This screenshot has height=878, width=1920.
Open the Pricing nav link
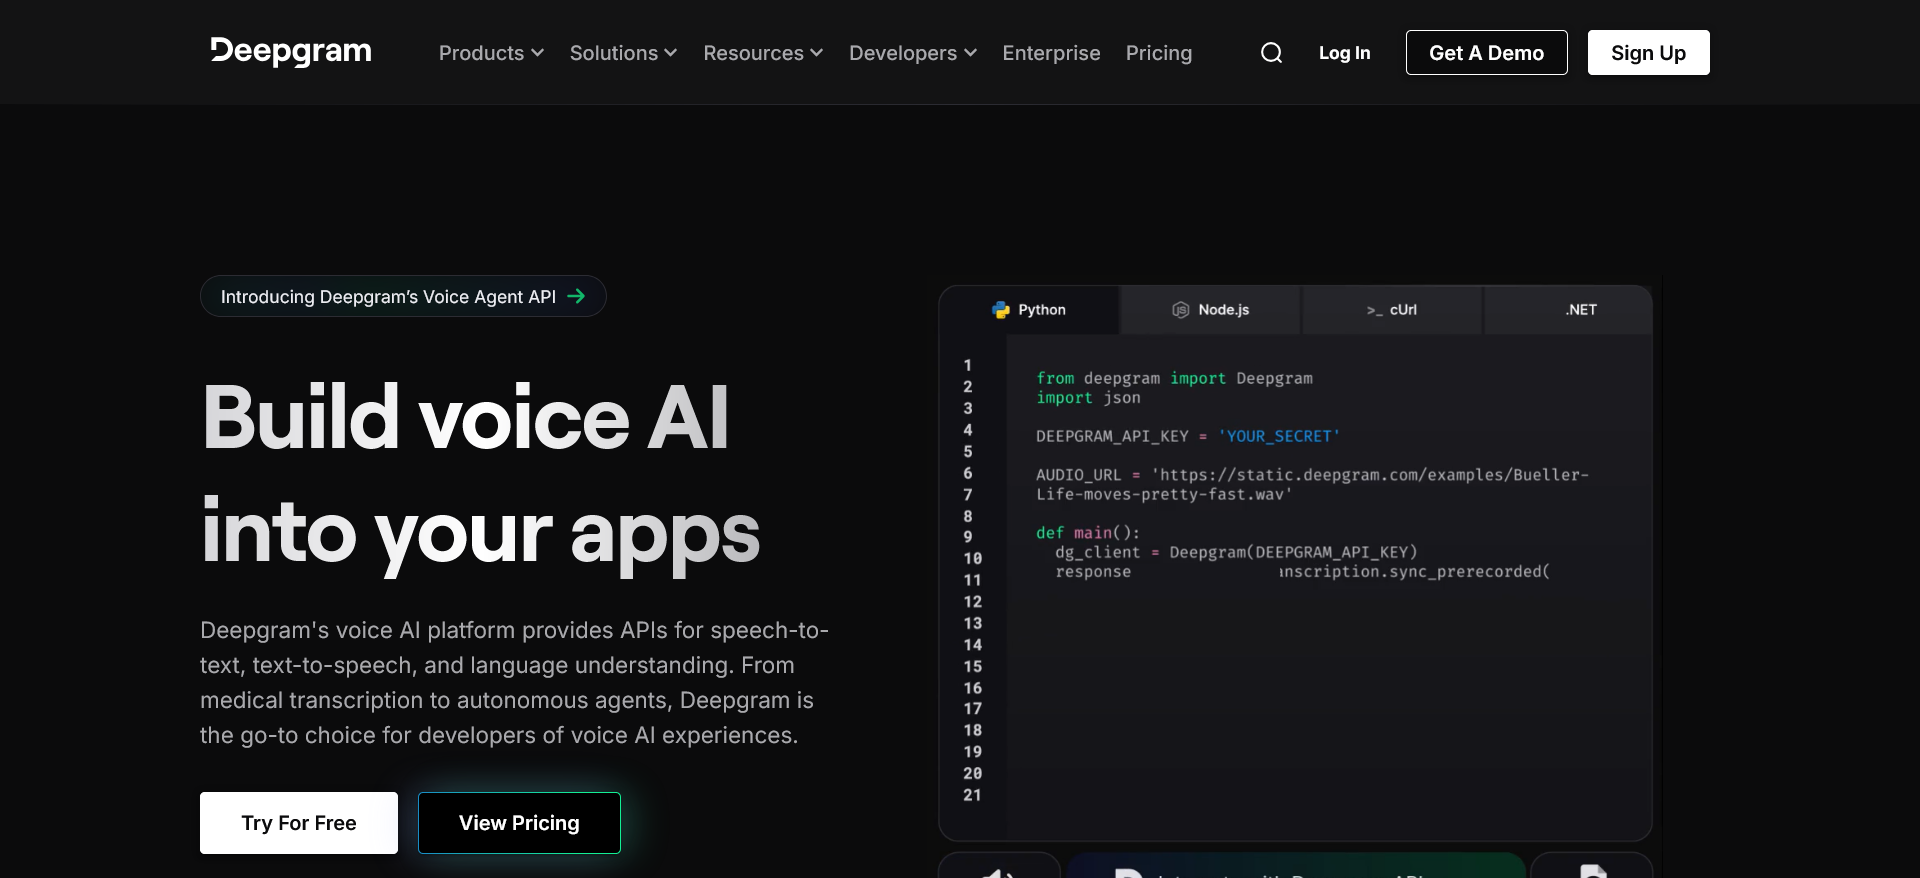pyautogui.click(x=1158, y=53)
